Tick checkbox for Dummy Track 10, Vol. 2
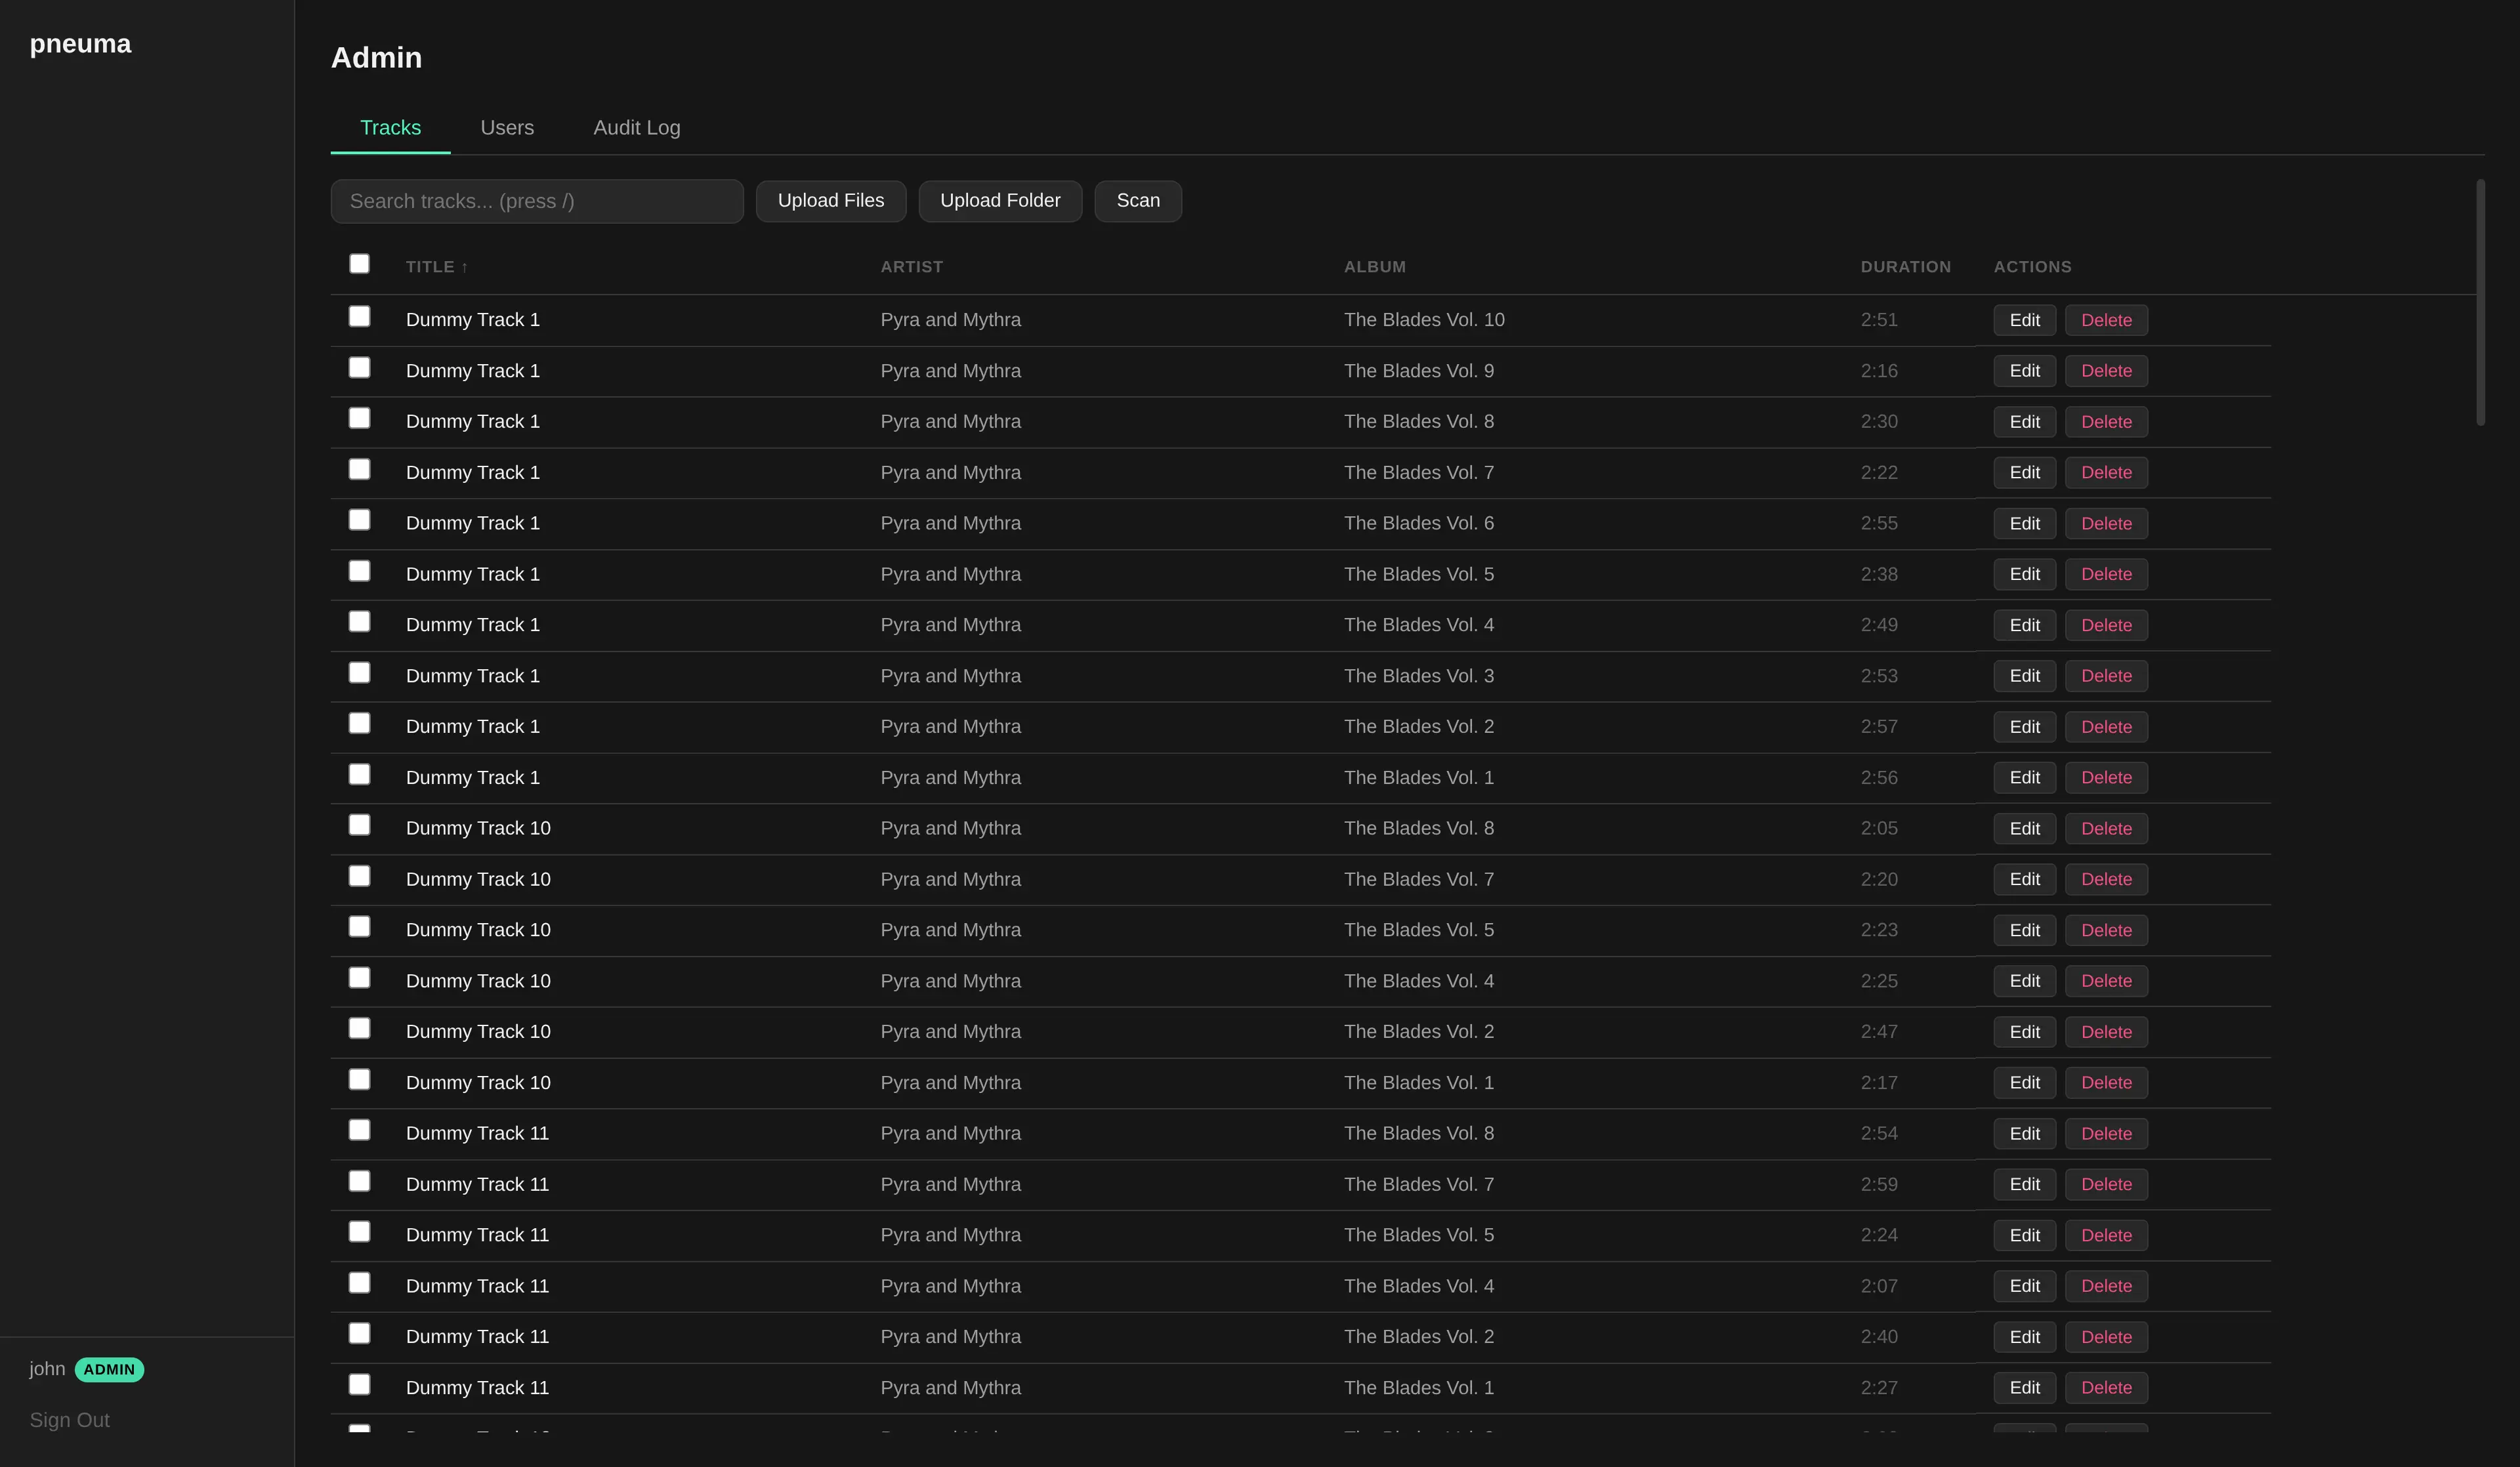The image size is (2520, 1467). coord(359,1029)
